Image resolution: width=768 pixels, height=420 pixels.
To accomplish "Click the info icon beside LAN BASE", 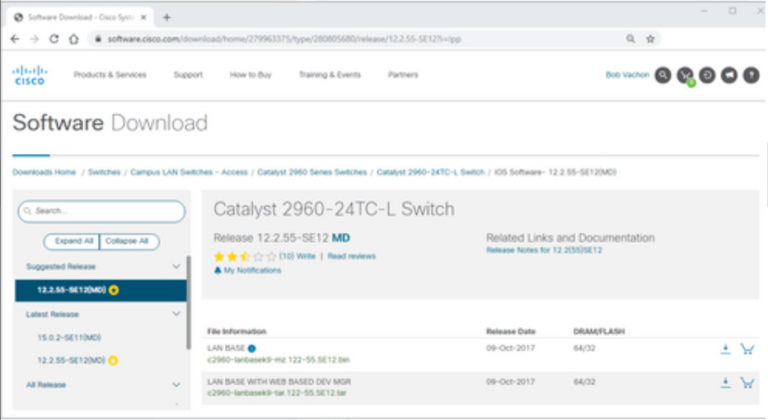I will [252, 348].
